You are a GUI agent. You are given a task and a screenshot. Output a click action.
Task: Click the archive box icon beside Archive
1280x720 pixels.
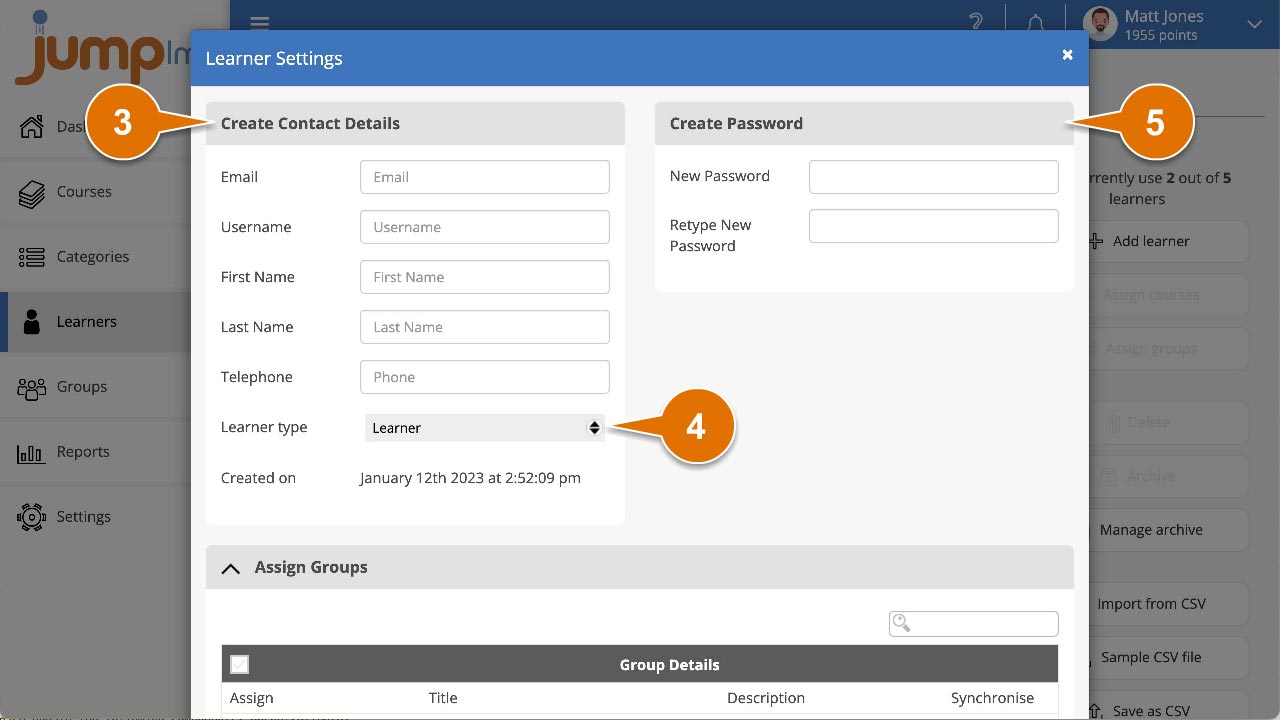(1108, 477)
